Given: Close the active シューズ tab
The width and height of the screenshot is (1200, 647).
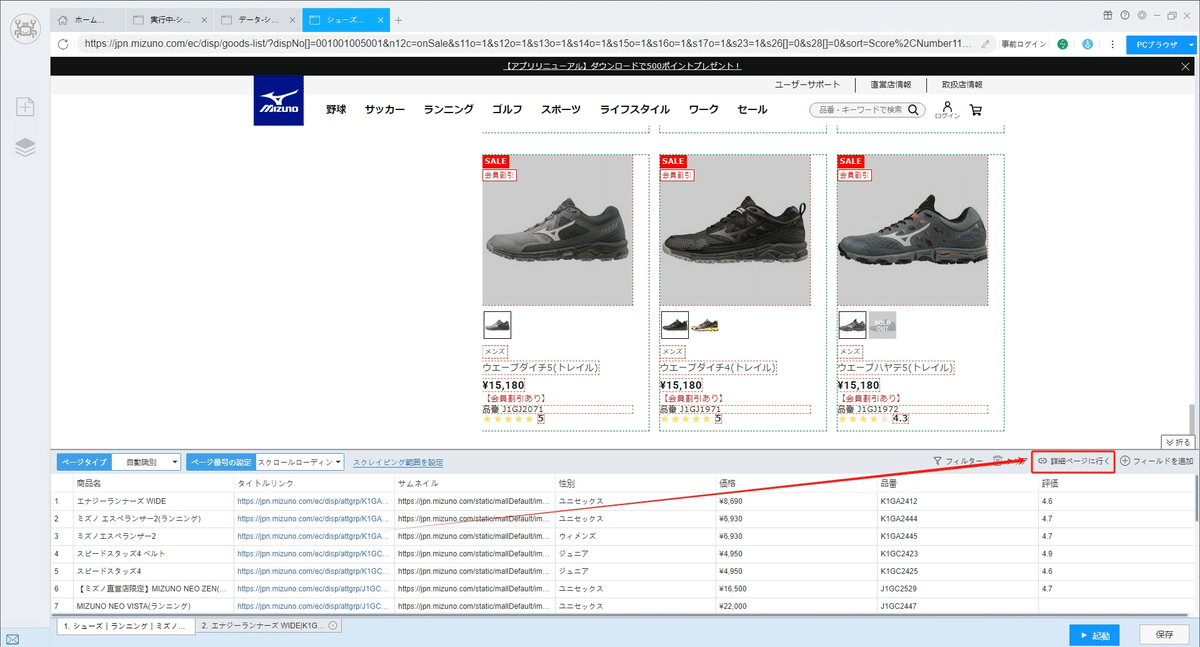Looking at the screenshot, I should tap(379, 20).
